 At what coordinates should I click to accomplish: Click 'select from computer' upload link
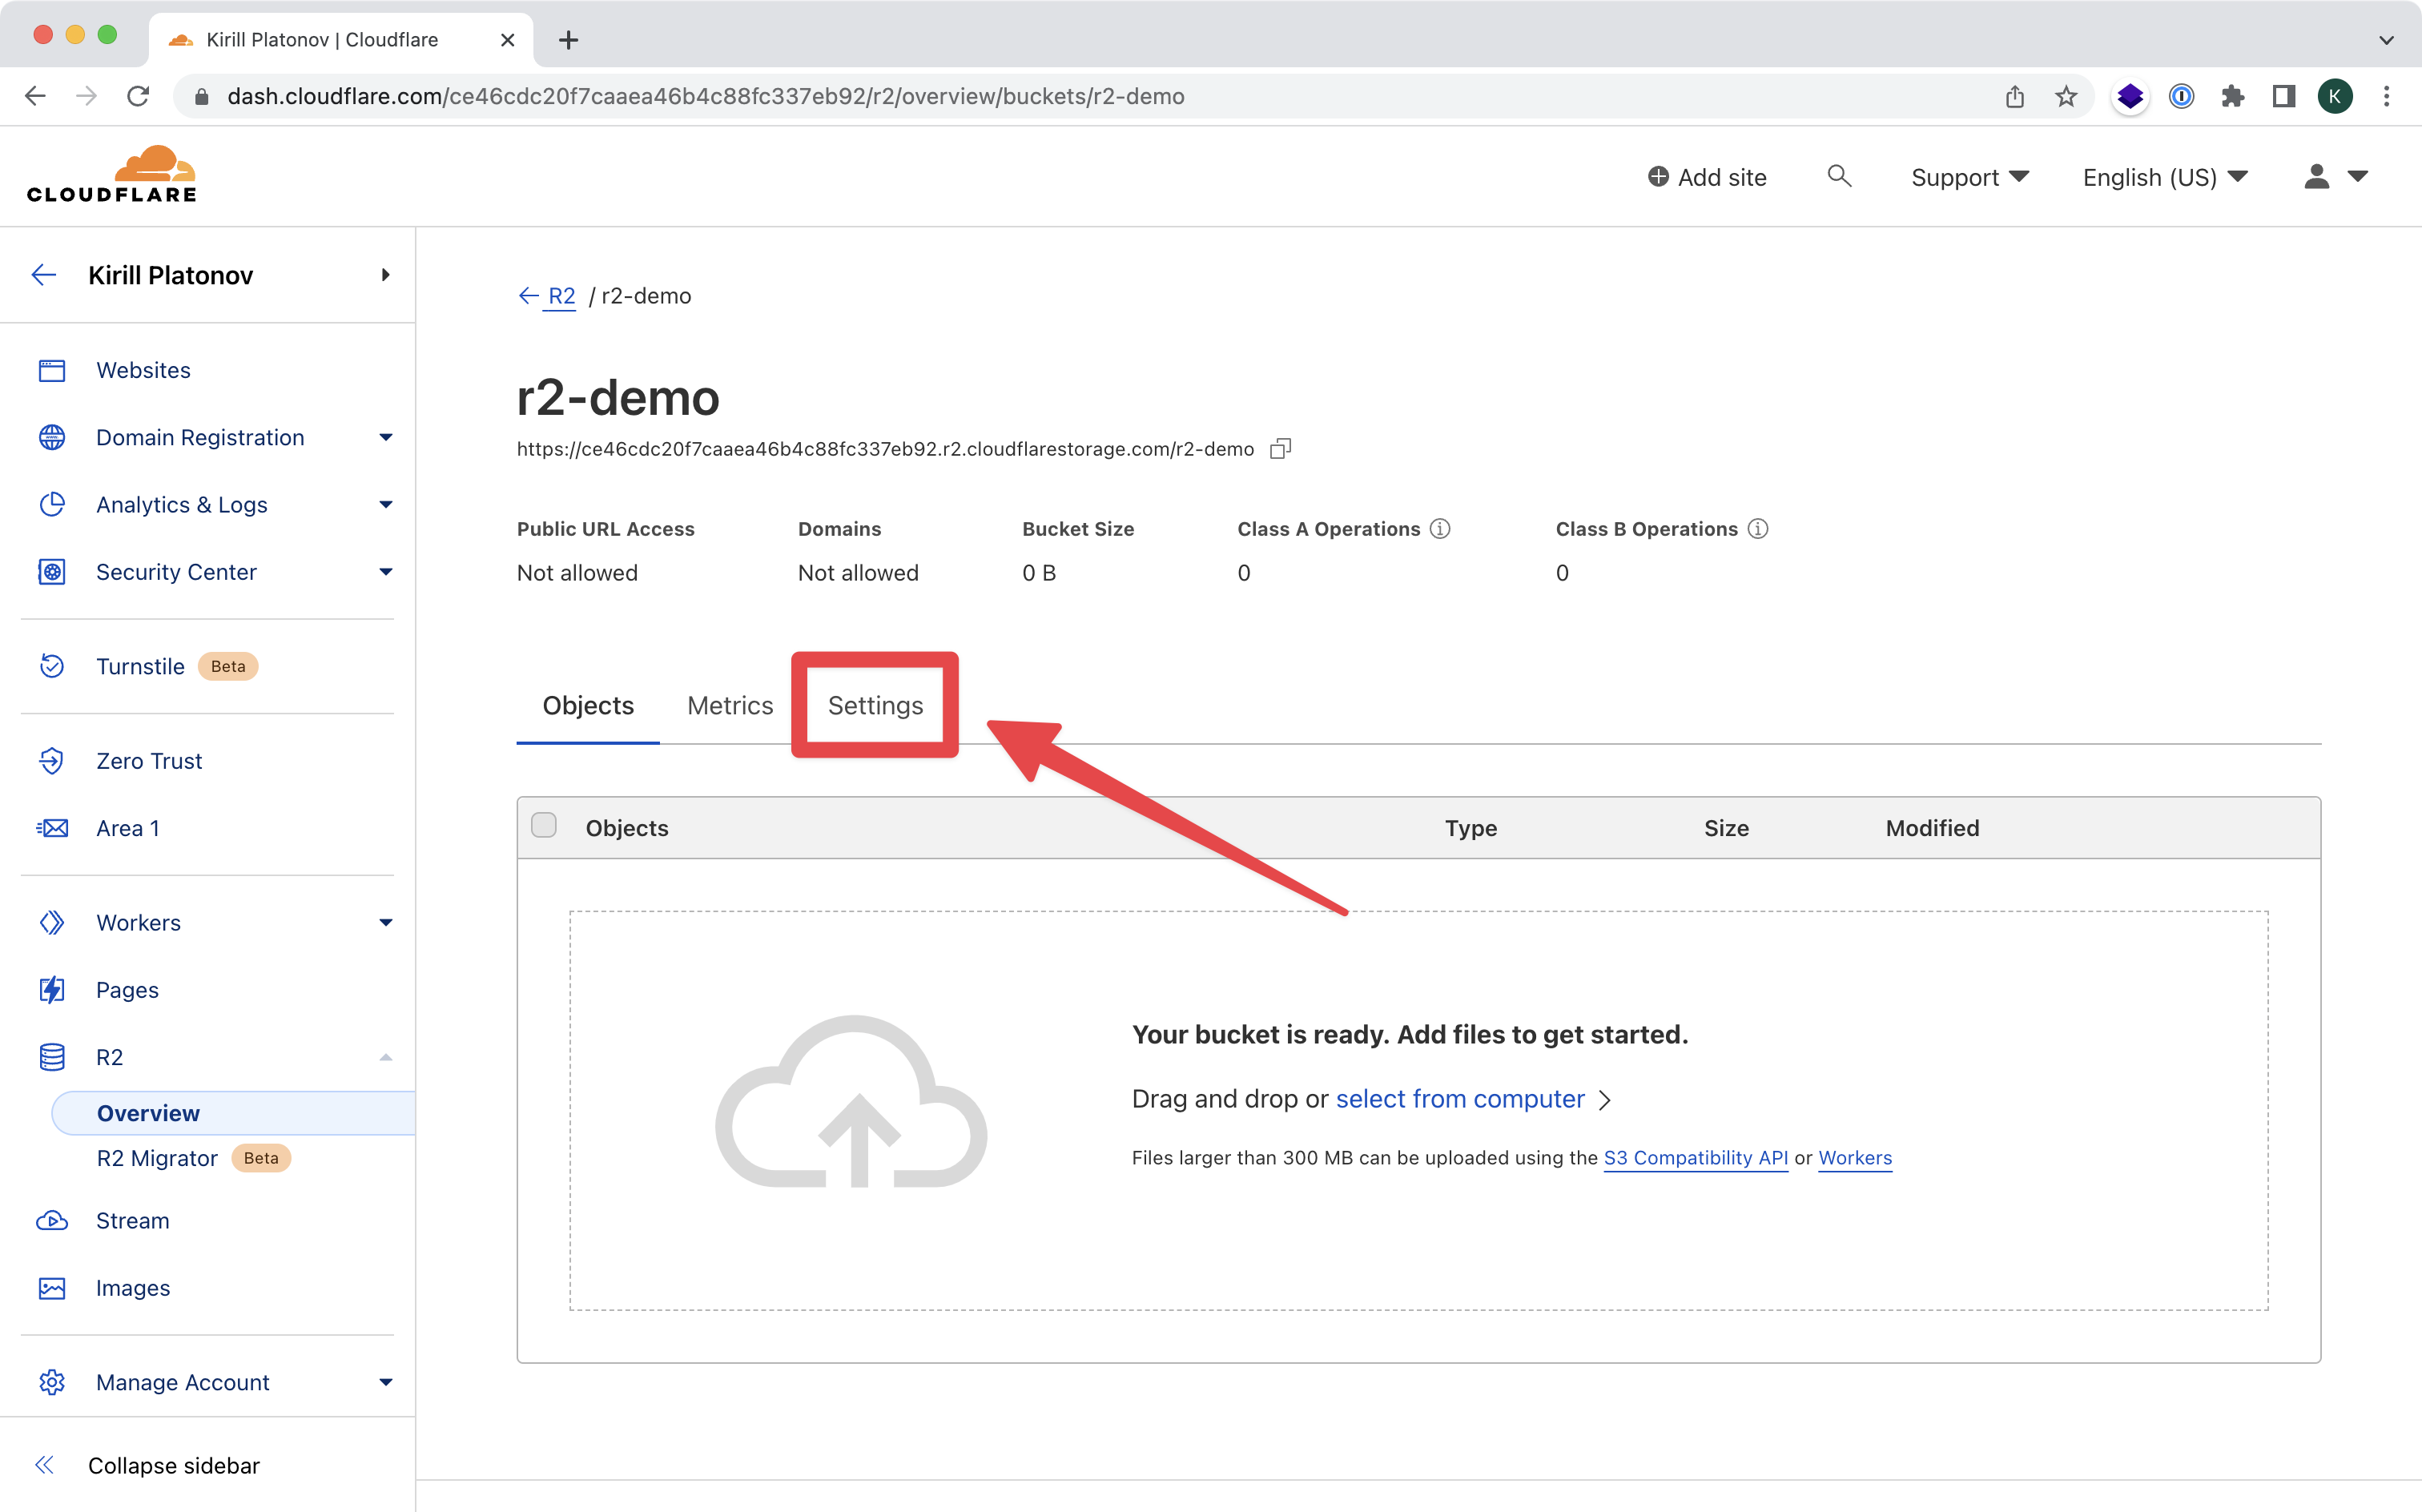pyautogui.click(x=1460, y=1099)
